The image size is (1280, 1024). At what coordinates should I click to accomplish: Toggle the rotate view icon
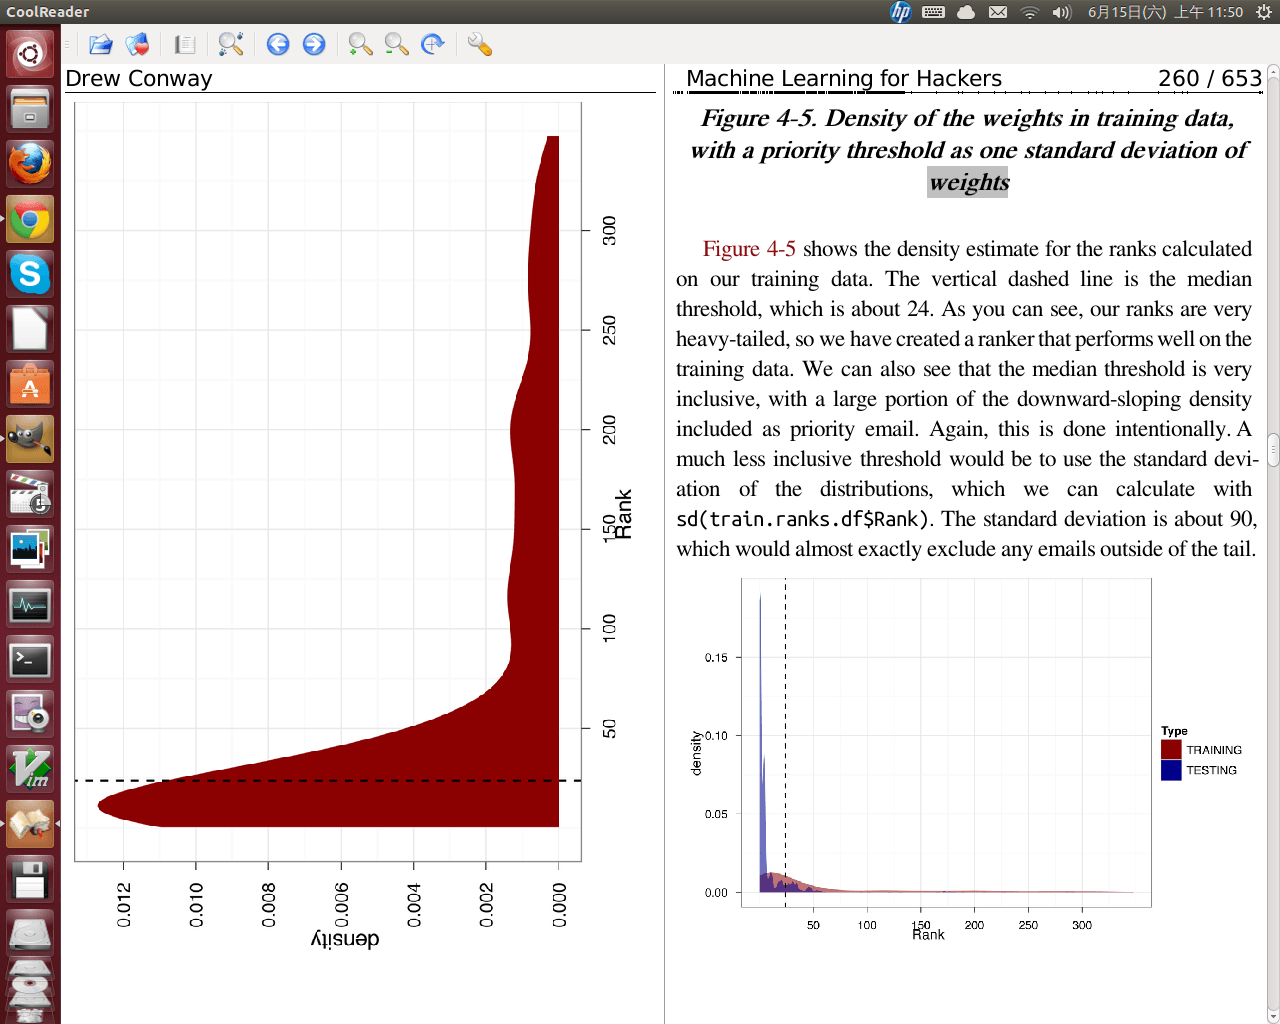433,44
